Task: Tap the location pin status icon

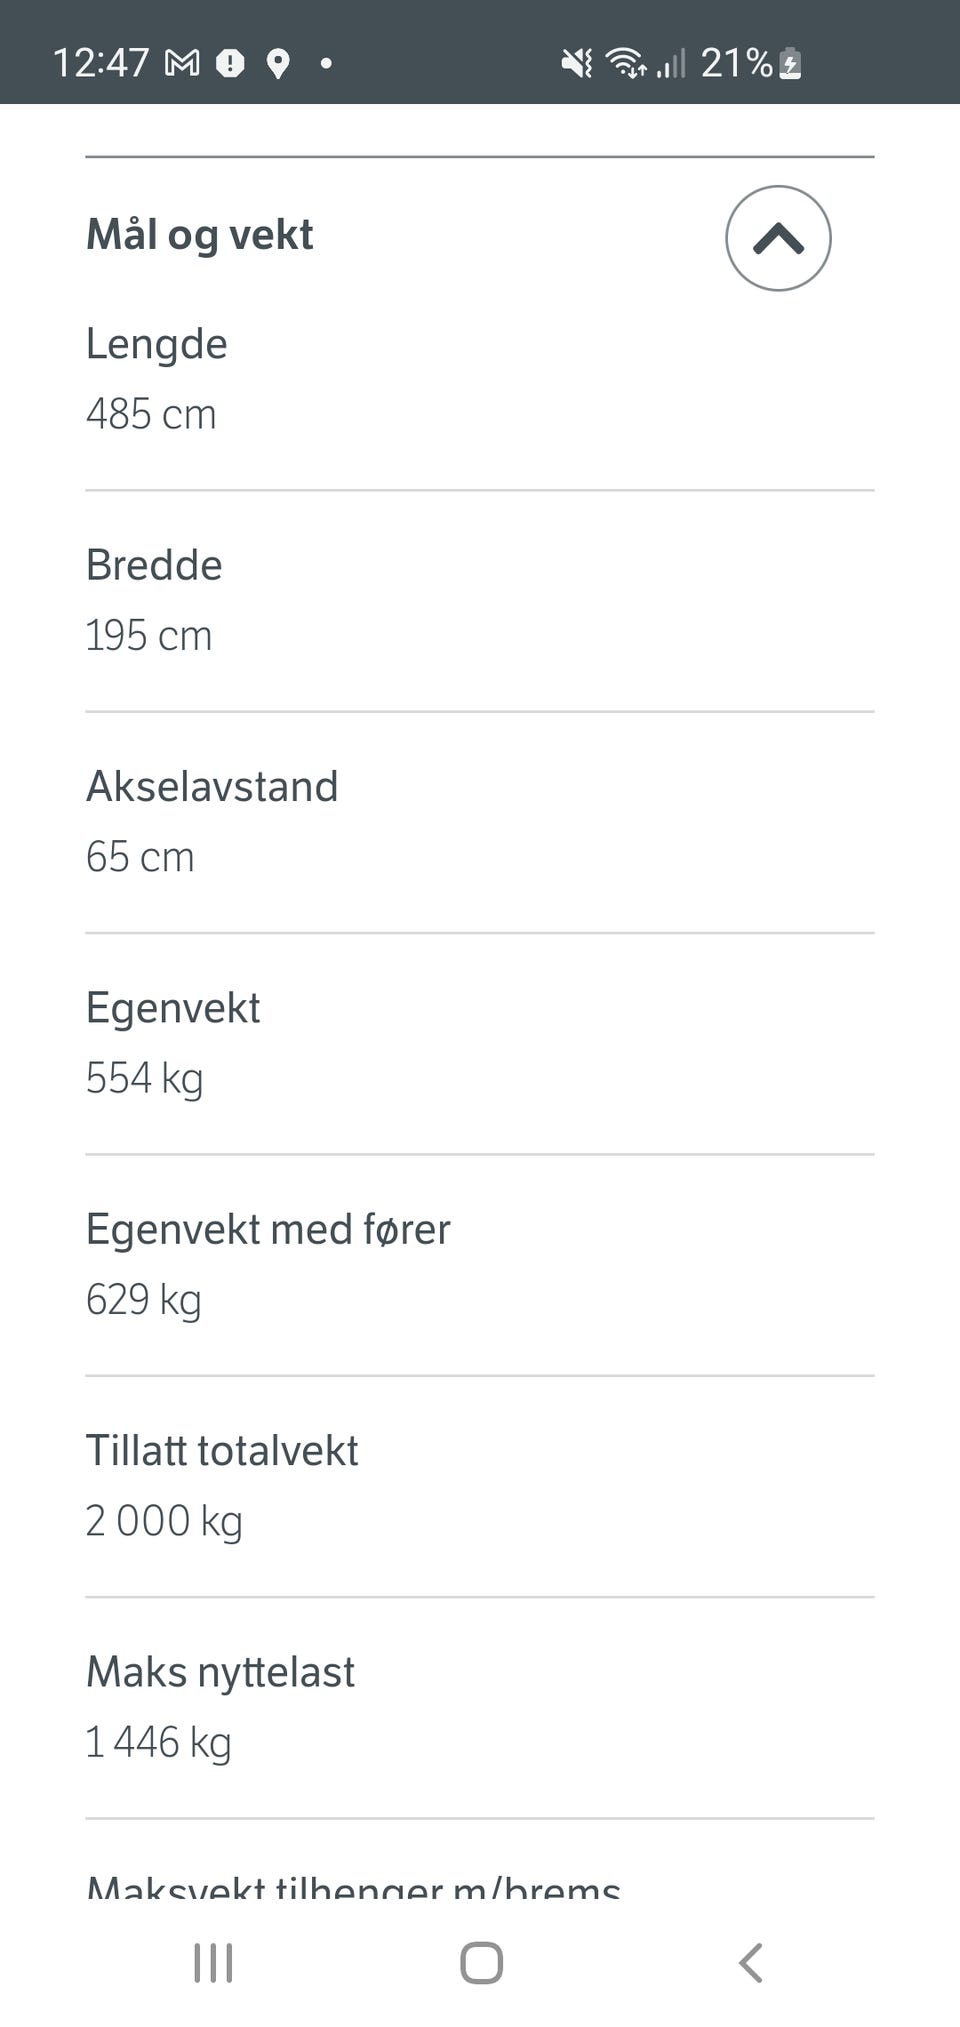Action: (278, 64)
